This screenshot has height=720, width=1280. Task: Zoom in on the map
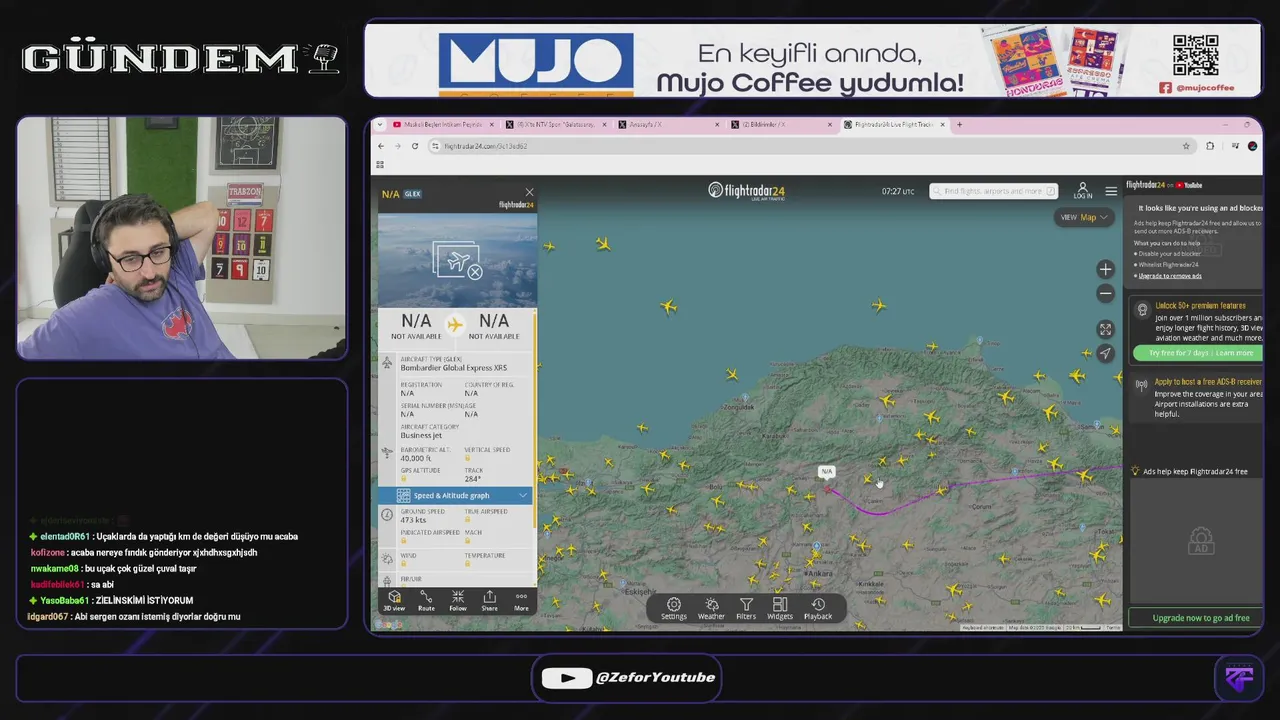click(1105, 269)
